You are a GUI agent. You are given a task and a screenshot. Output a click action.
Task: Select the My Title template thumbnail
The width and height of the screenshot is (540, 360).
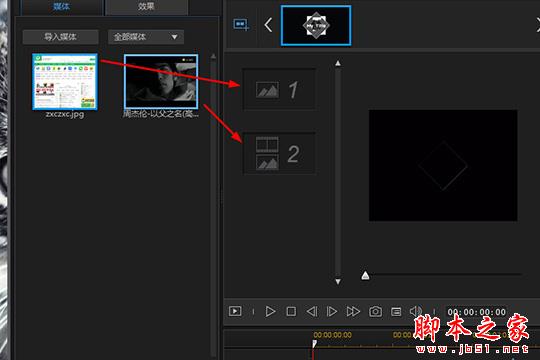316,25
